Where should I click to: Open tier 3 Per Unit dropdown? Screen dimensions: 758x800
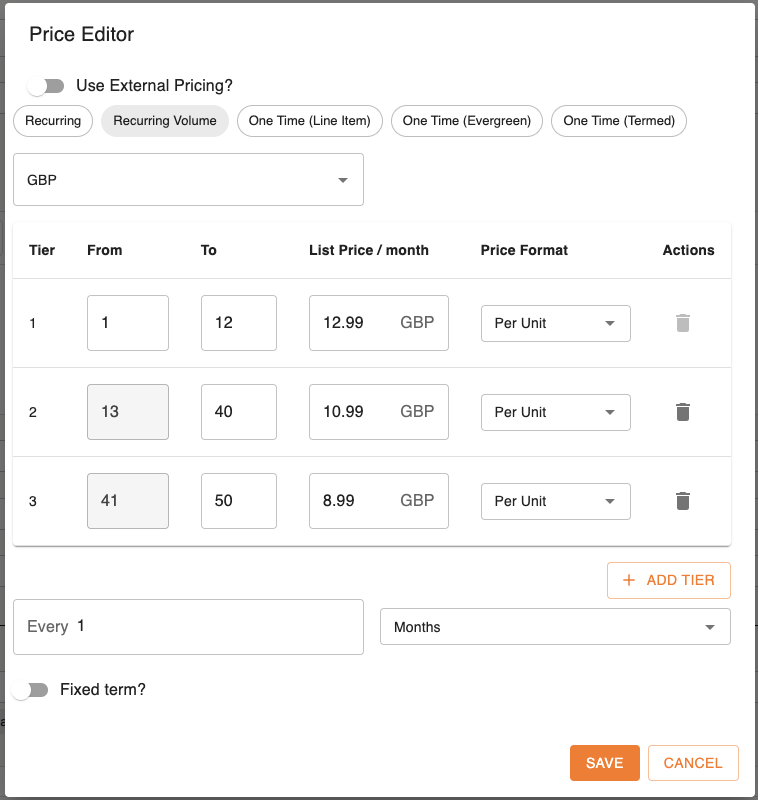click(x=555, y=501)
